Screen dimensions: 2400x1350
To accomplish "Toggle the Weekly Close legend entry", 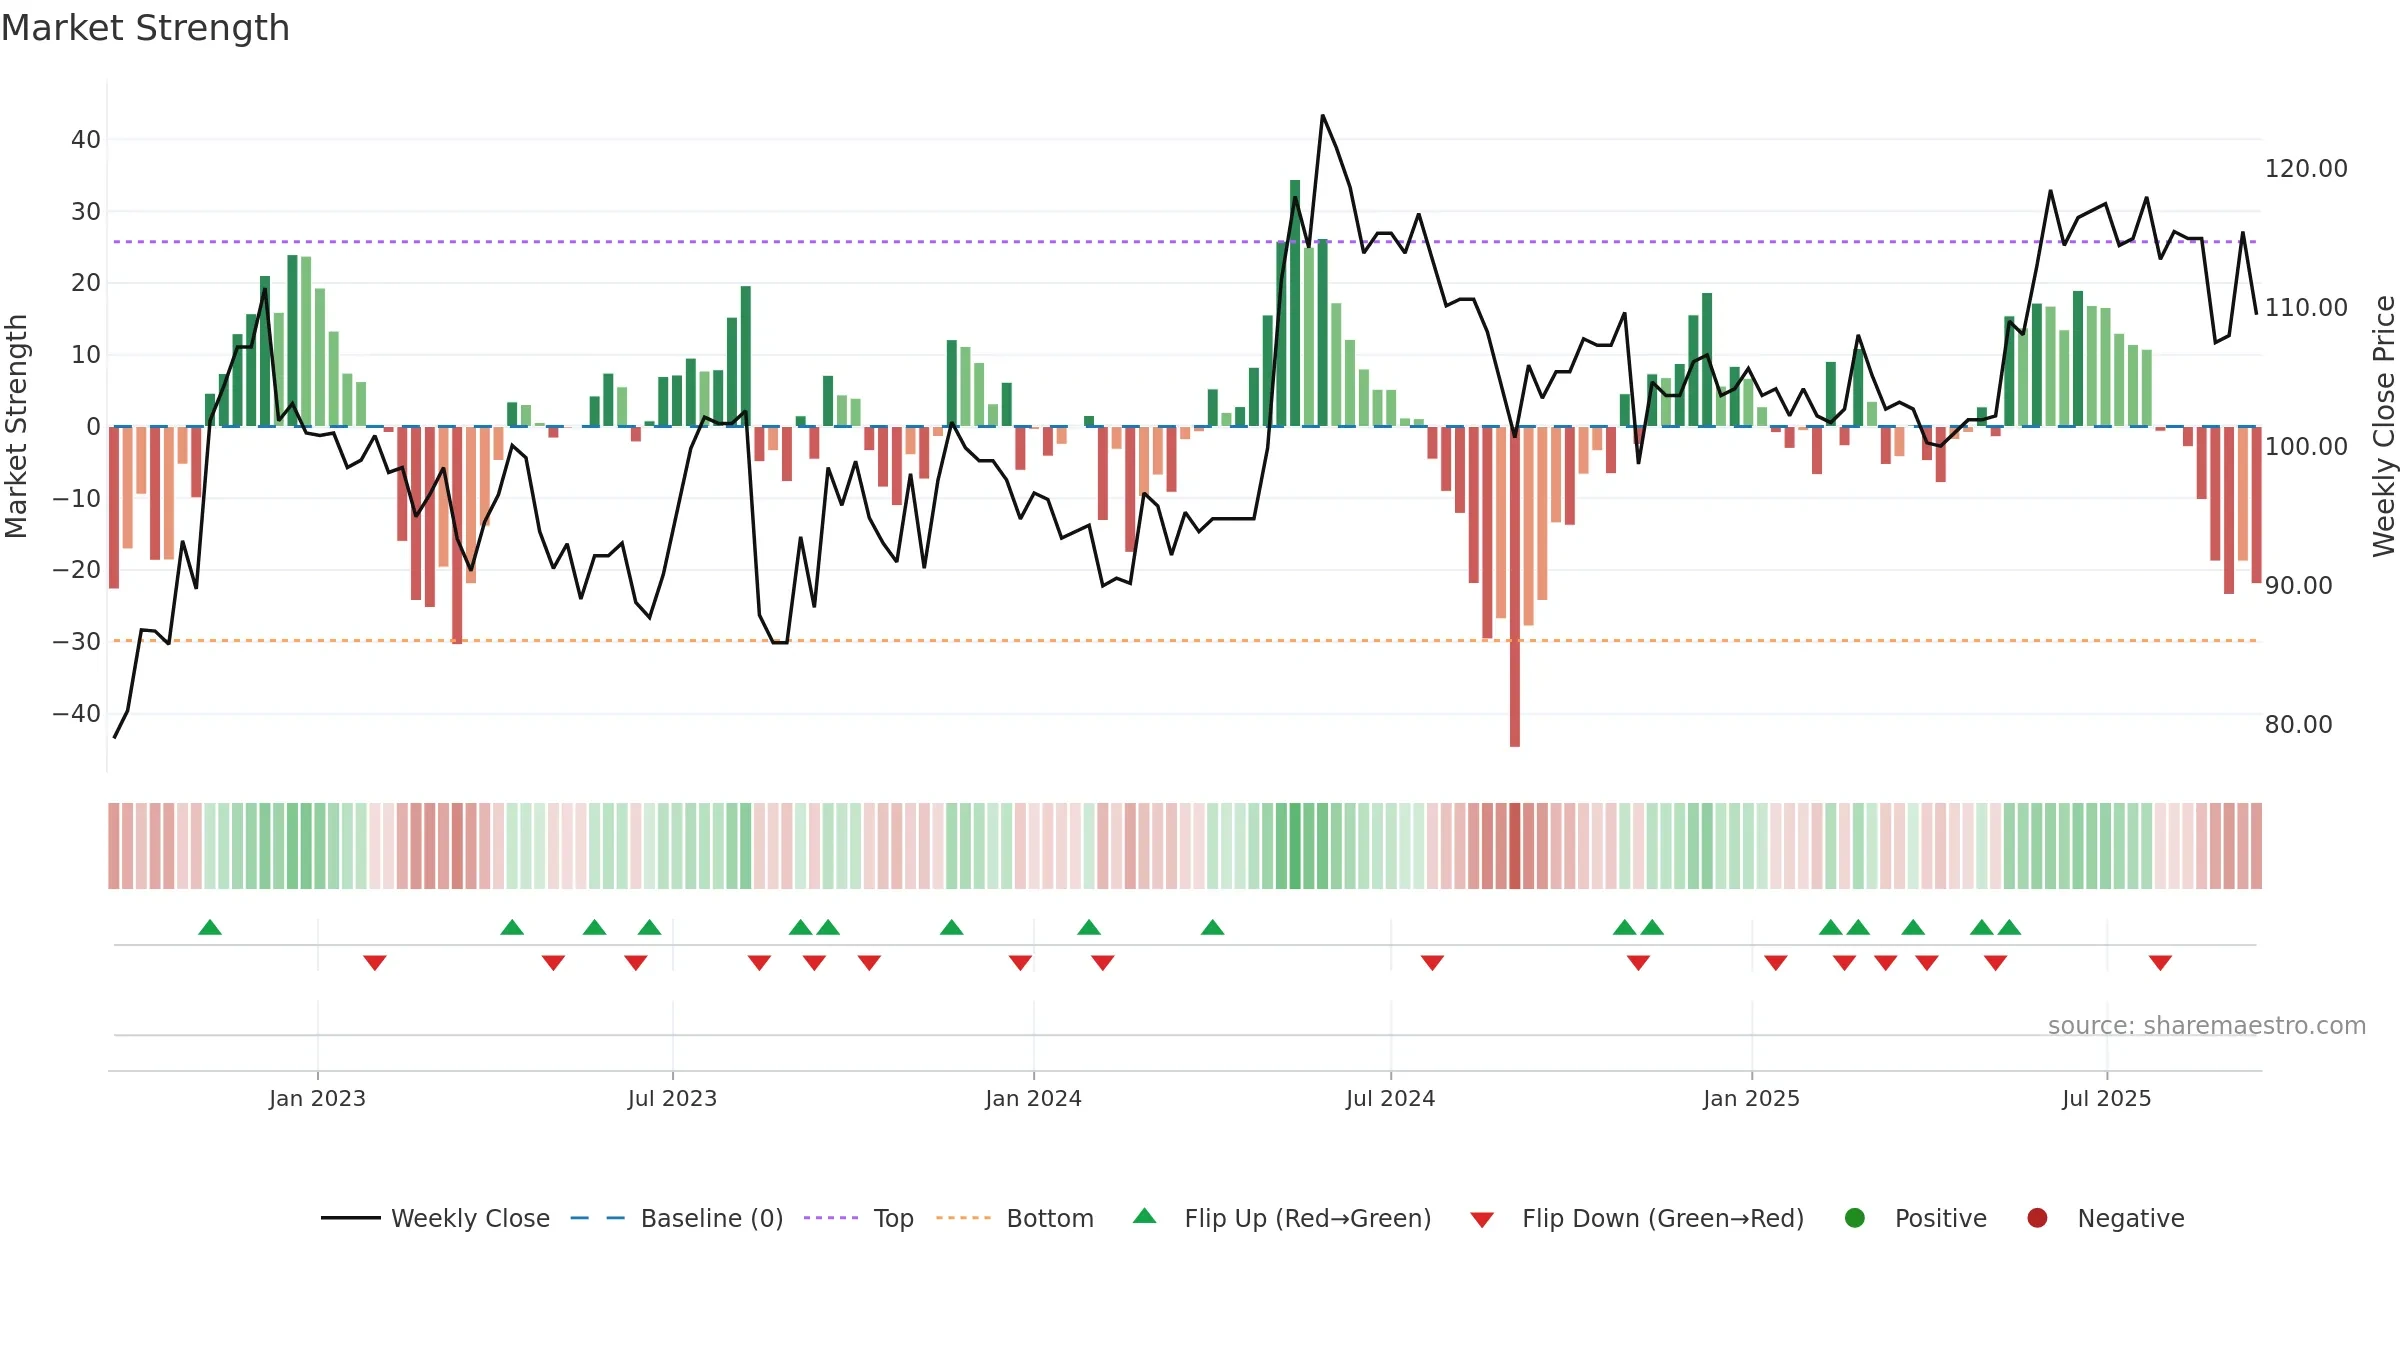I will click(436, 1218).
